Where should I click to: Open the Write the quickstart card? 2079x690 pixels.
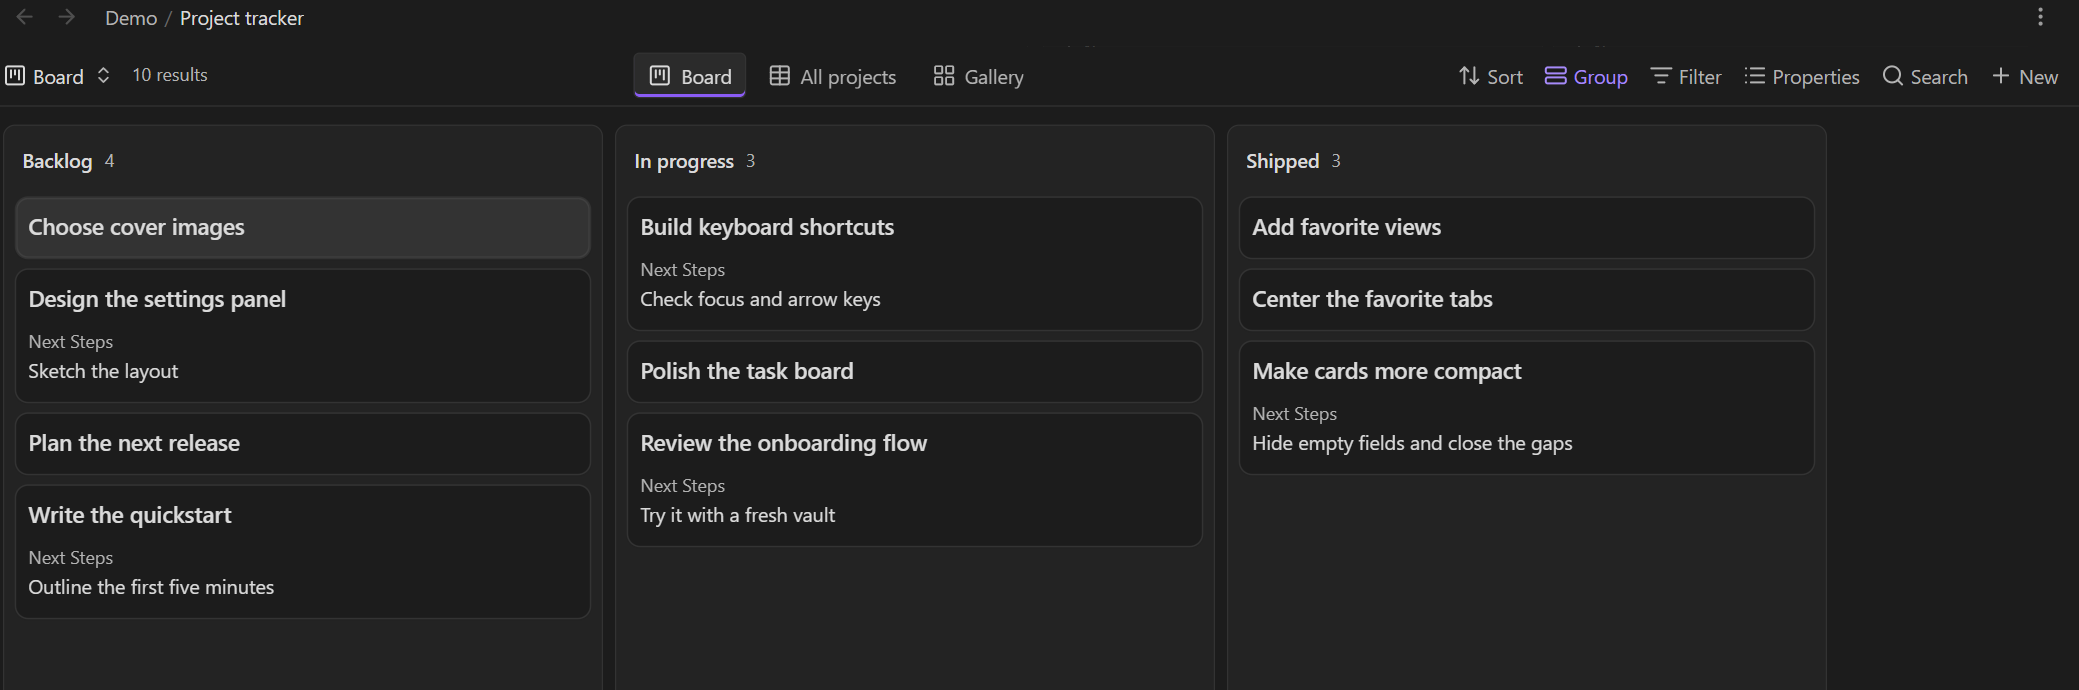(x=303, y=552)
